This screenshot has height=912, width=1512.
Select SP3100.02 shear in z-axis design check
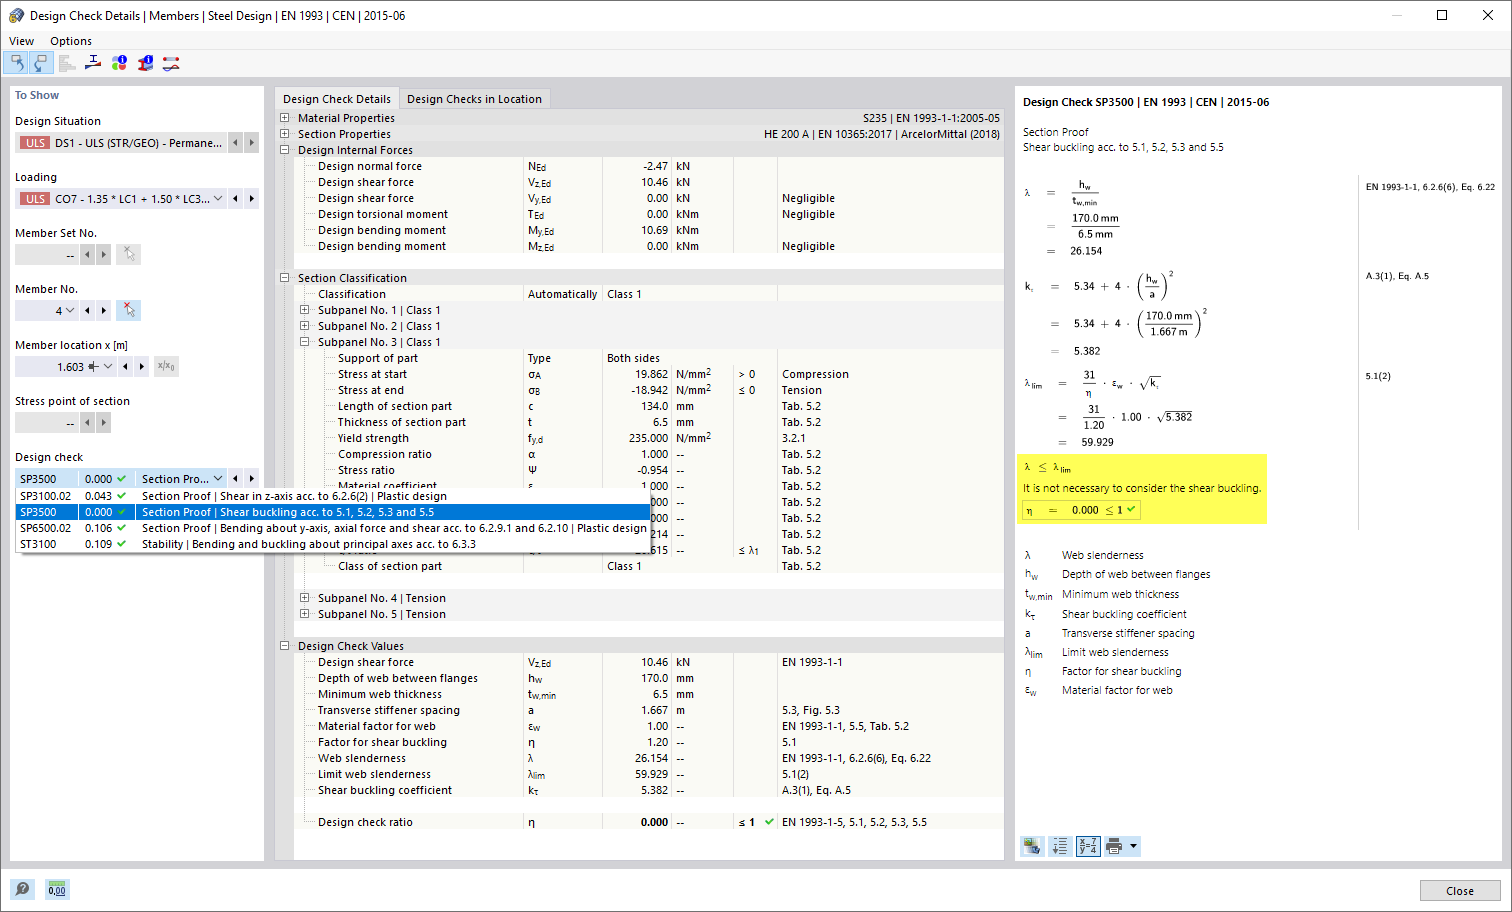[333, 496]
